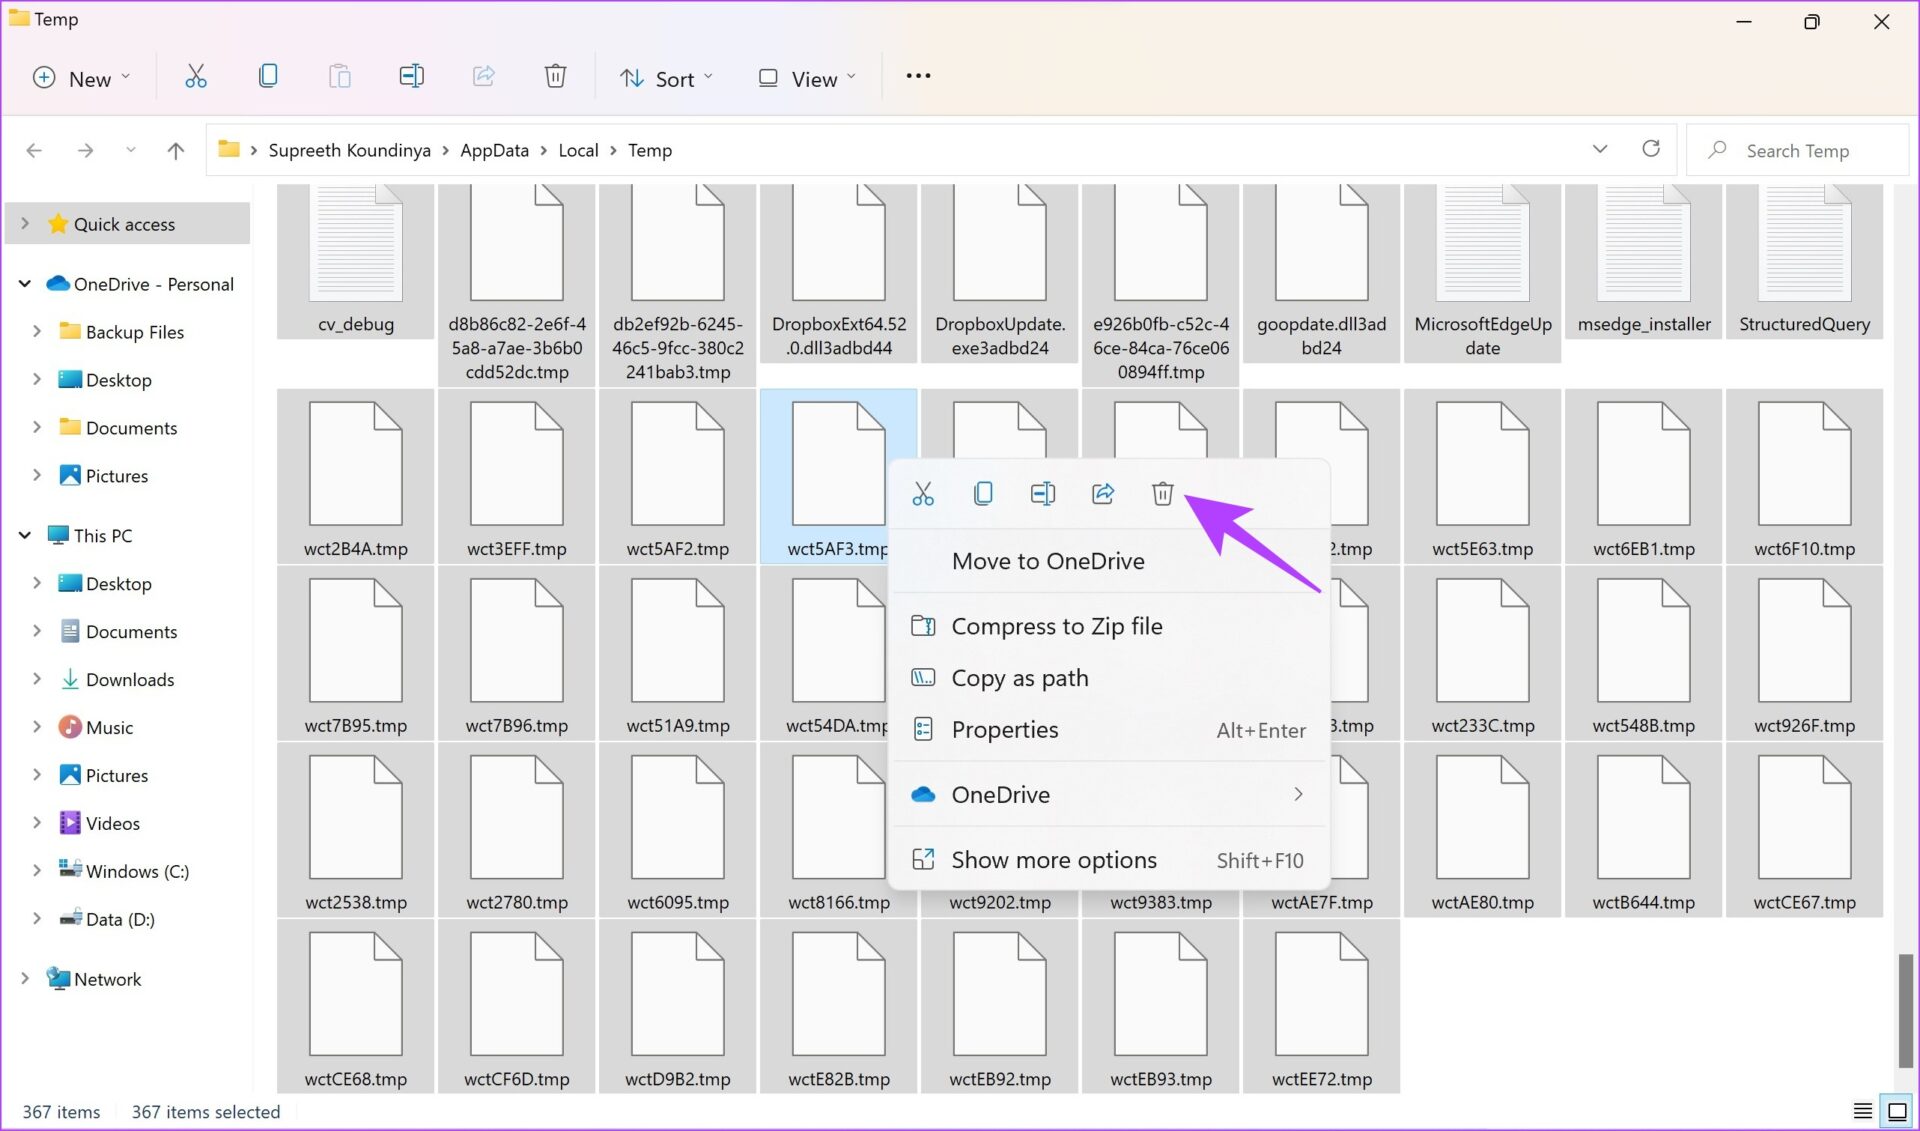Open the See more ellipsis in the toolbar
The image size is (1920, 1131).
[917, 76]
